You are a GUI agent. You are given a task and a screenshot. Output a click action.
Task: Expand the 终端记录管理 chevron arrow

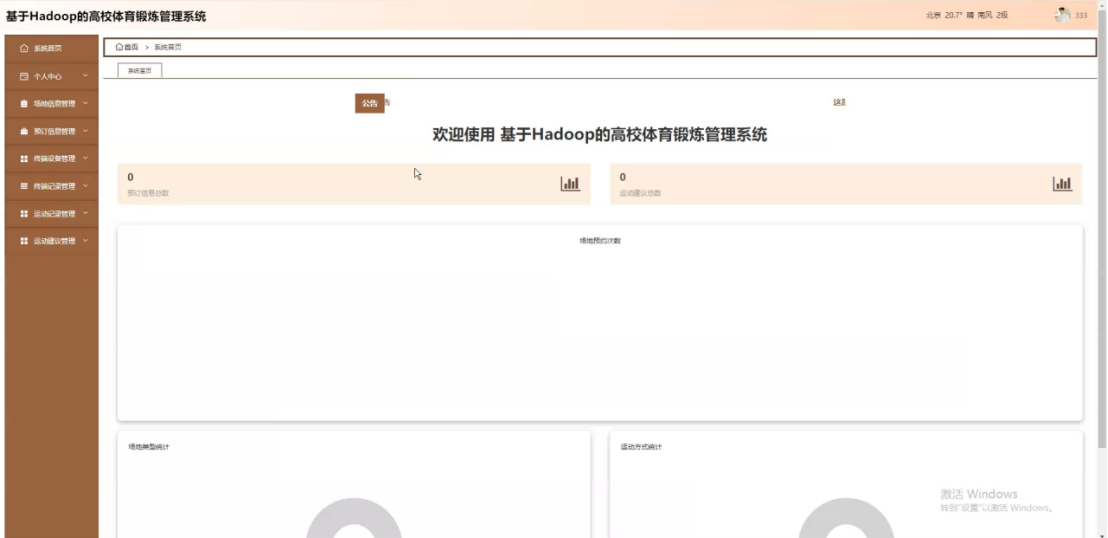[x=86, y=186]
